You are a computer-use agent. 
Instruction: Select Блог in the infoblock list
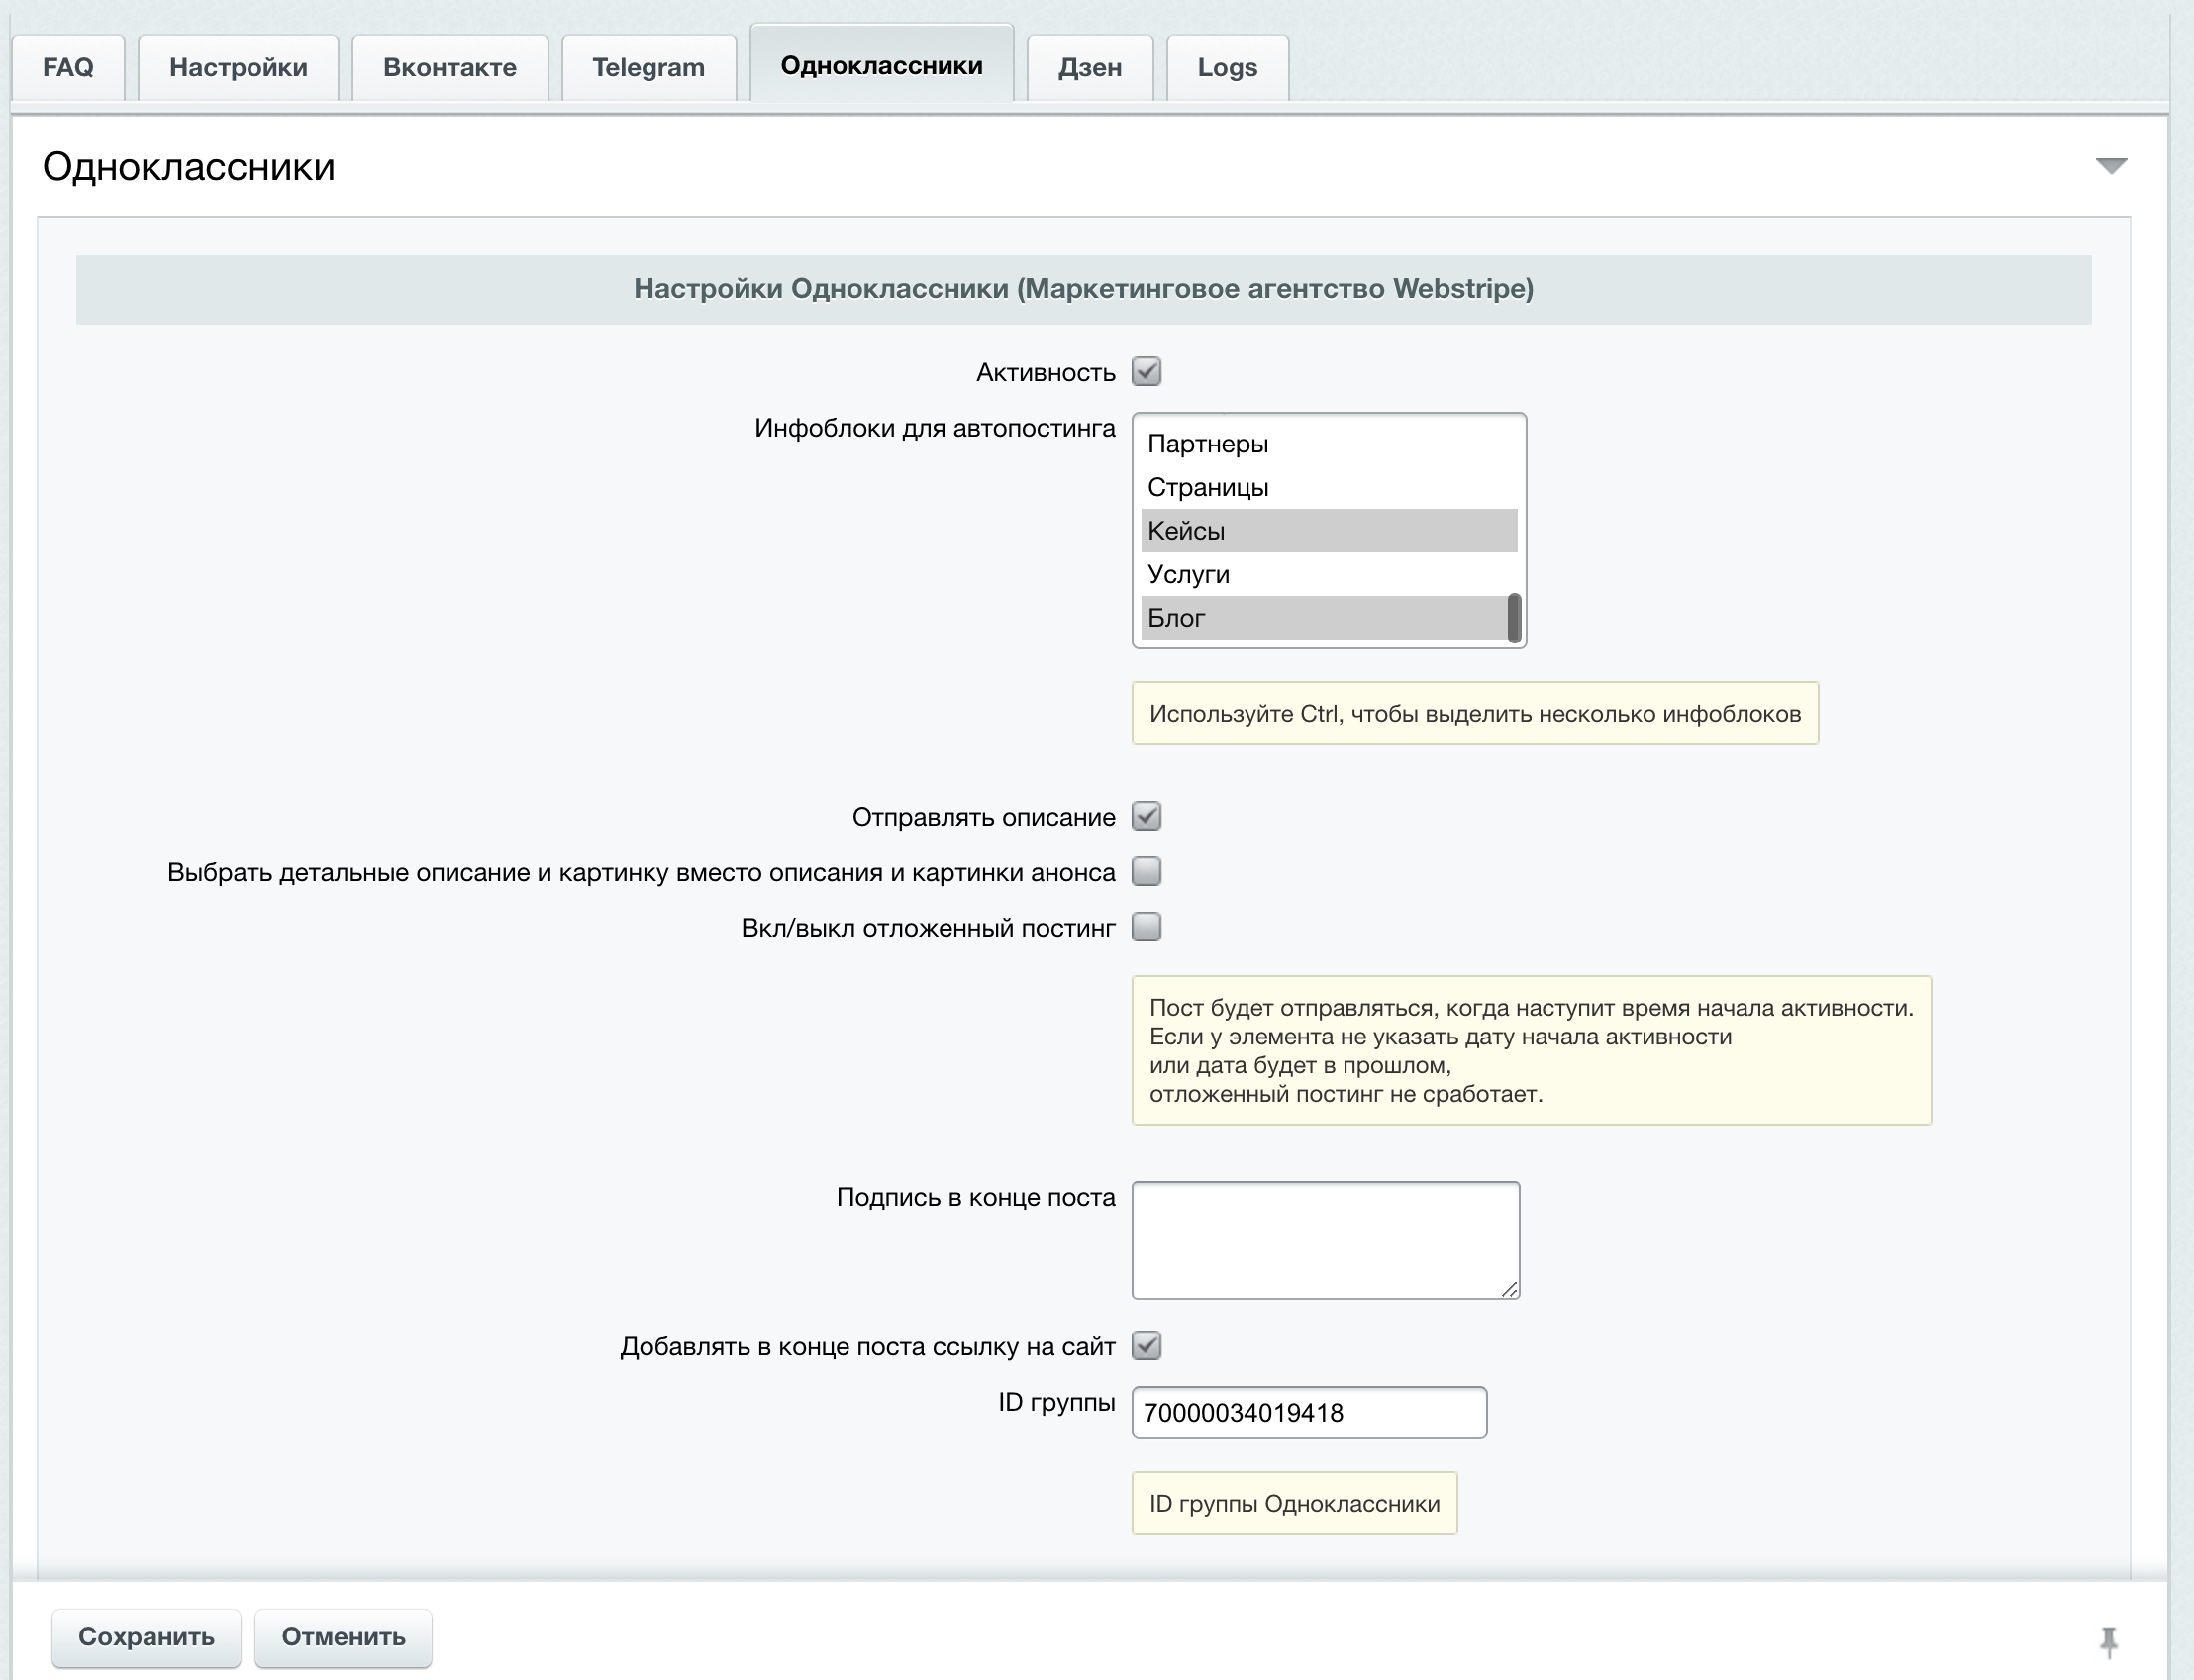pos(1177,618)
